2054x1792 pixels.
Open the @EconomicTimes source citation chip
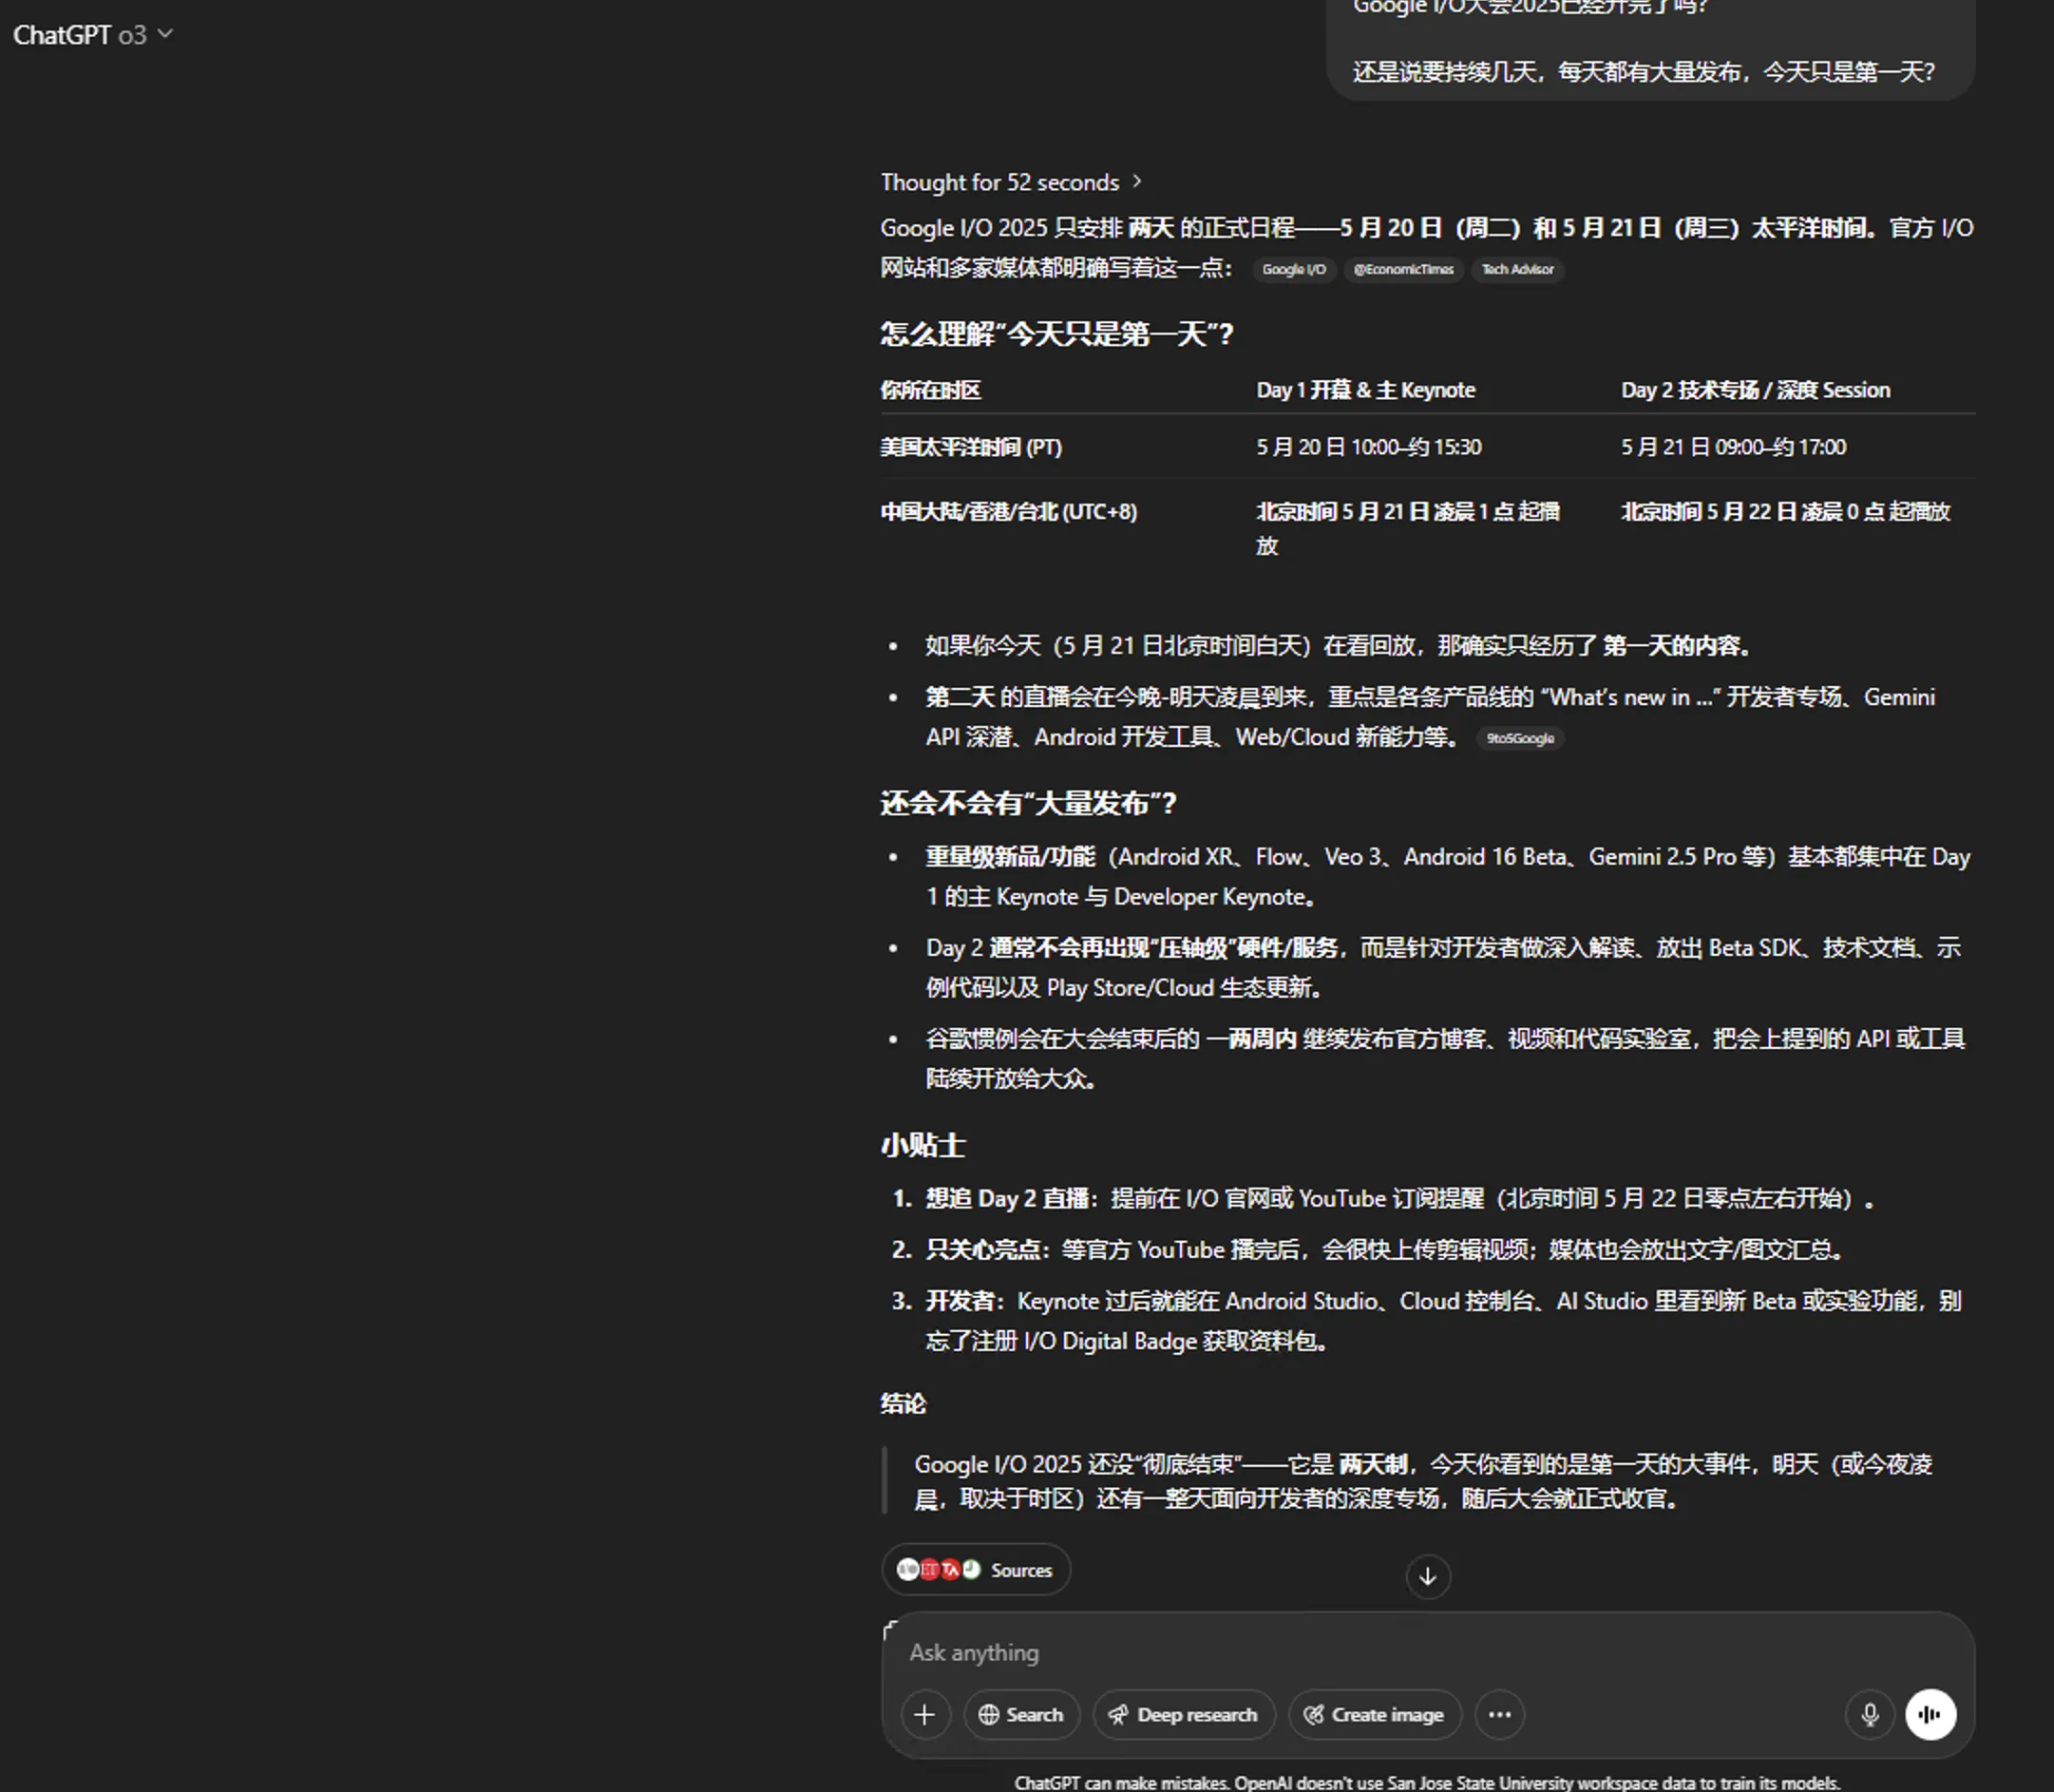pos(1403,269)
